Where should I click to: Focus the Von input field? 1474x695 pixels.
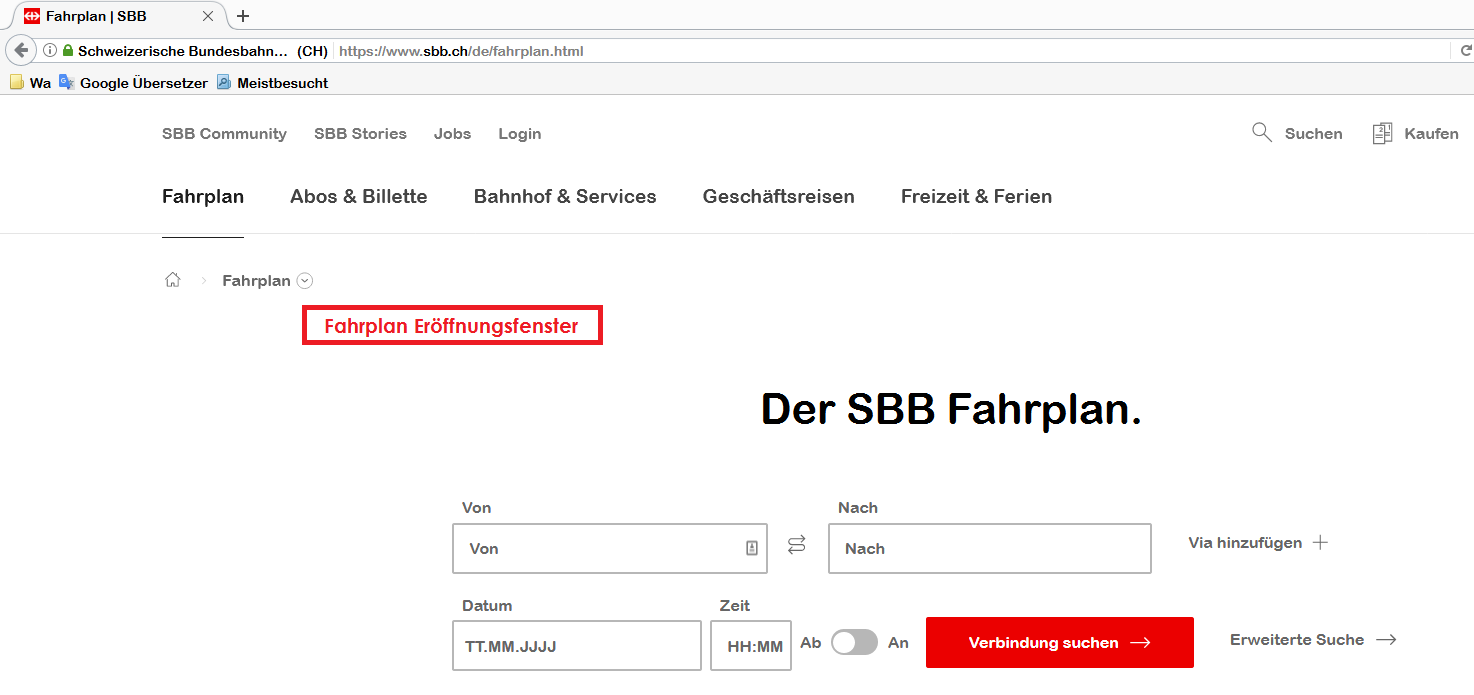610,548
